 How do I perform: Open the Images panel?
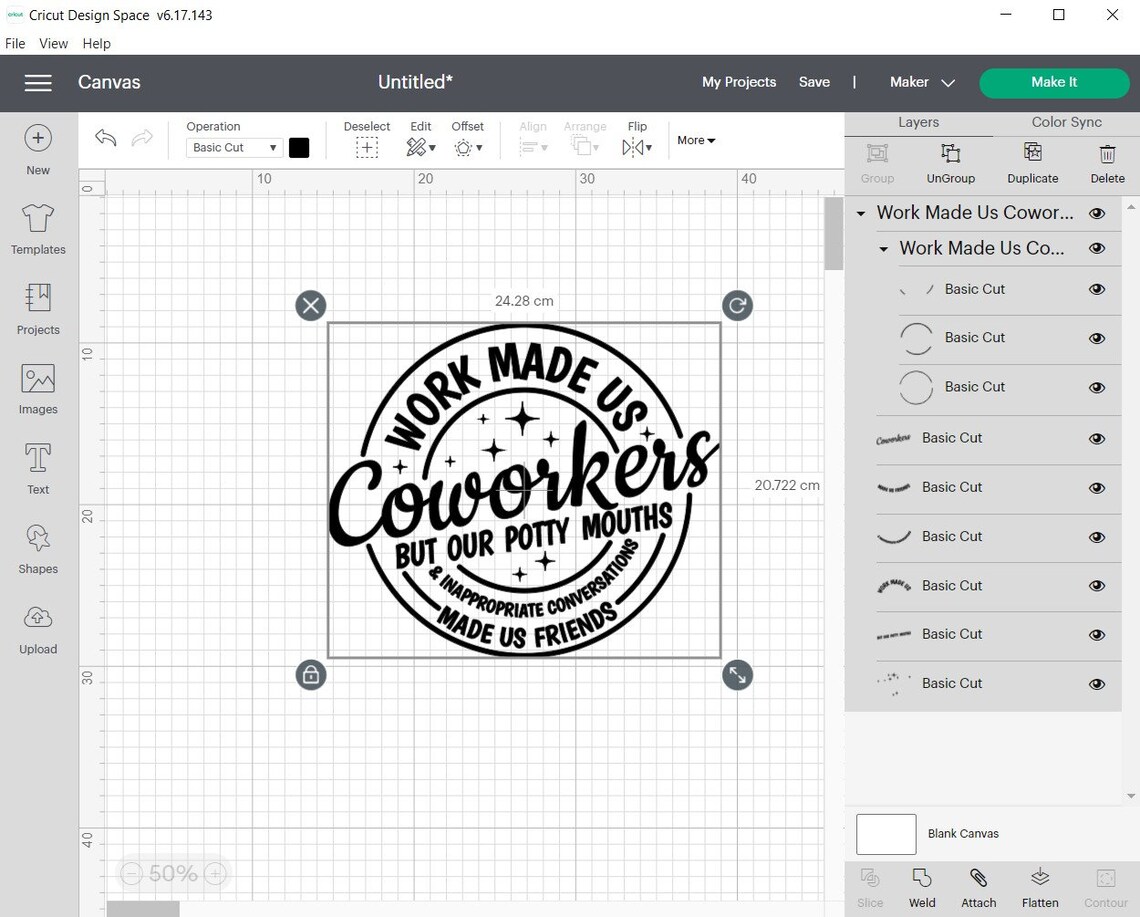[37, 388]
